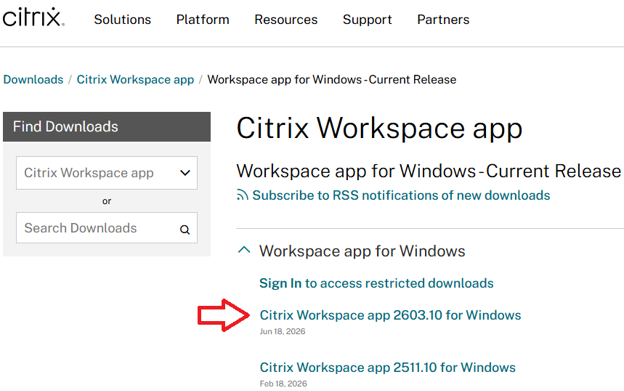The width and height of the screenshot is (624, 391).
Task: Subscribe to RSS notifications of new downloads
Action: [401, 195]
